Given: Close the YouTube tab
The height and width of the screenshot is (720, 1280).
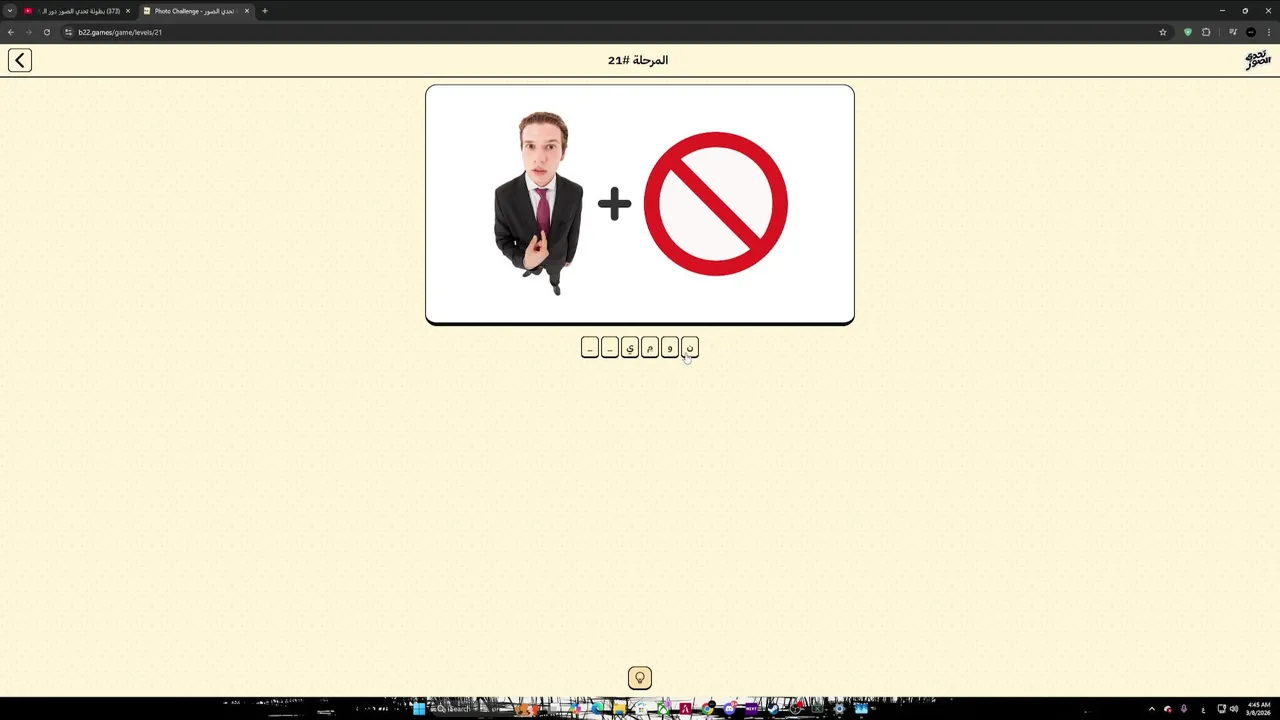Looking at the screenshot, I should click(128, 11).
